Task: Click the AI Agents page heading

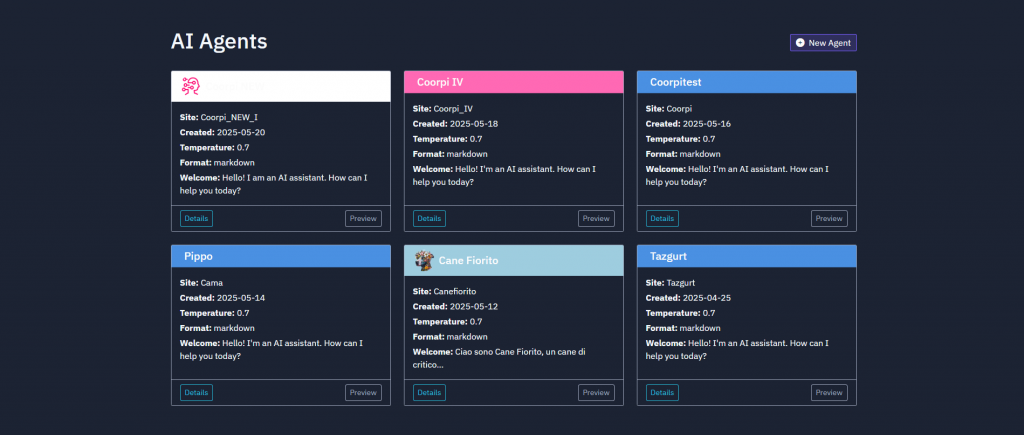Action: pyautogui.click(x=219, y=41)
